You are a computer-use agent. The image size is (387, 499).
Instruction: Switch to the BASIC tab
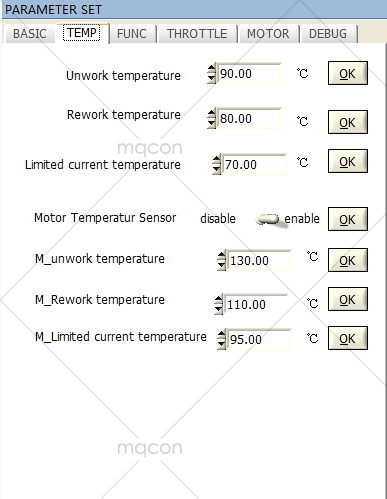(x=29, y=34)
